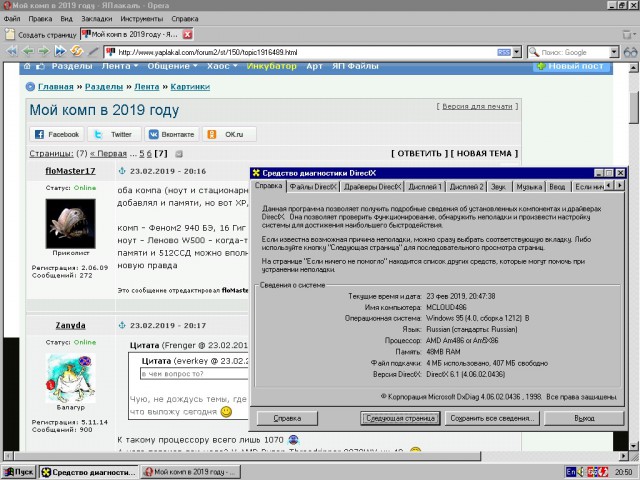Viewport: 640px width, 480px height.
Task: Open the Инструменты menu
Action: [x=141, y=19]
